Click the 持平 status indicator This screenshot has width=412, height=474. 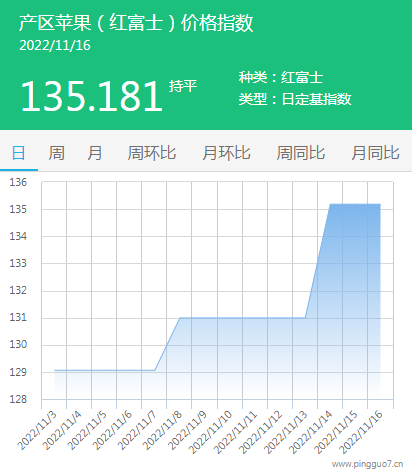point(183,86)
